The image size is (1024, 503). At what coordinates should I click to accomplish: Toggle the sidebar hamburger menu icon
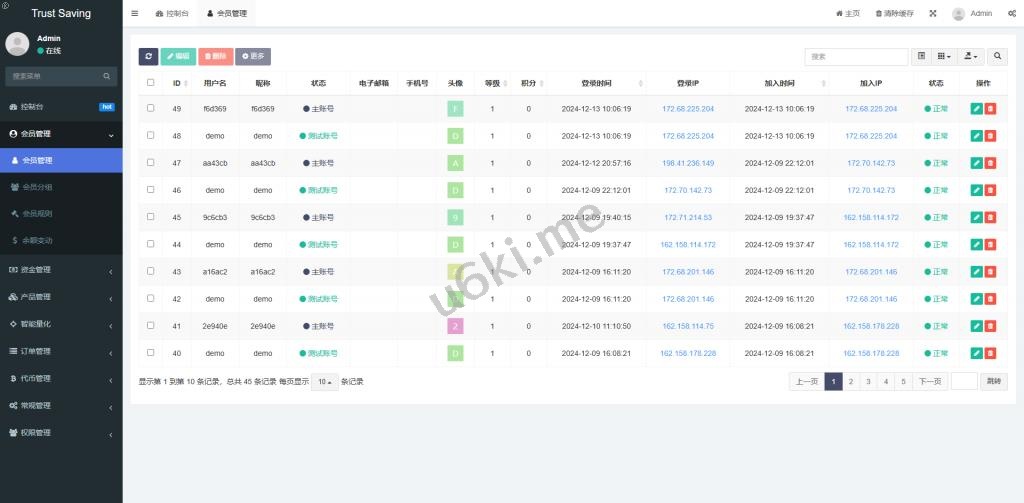(135, 14)
